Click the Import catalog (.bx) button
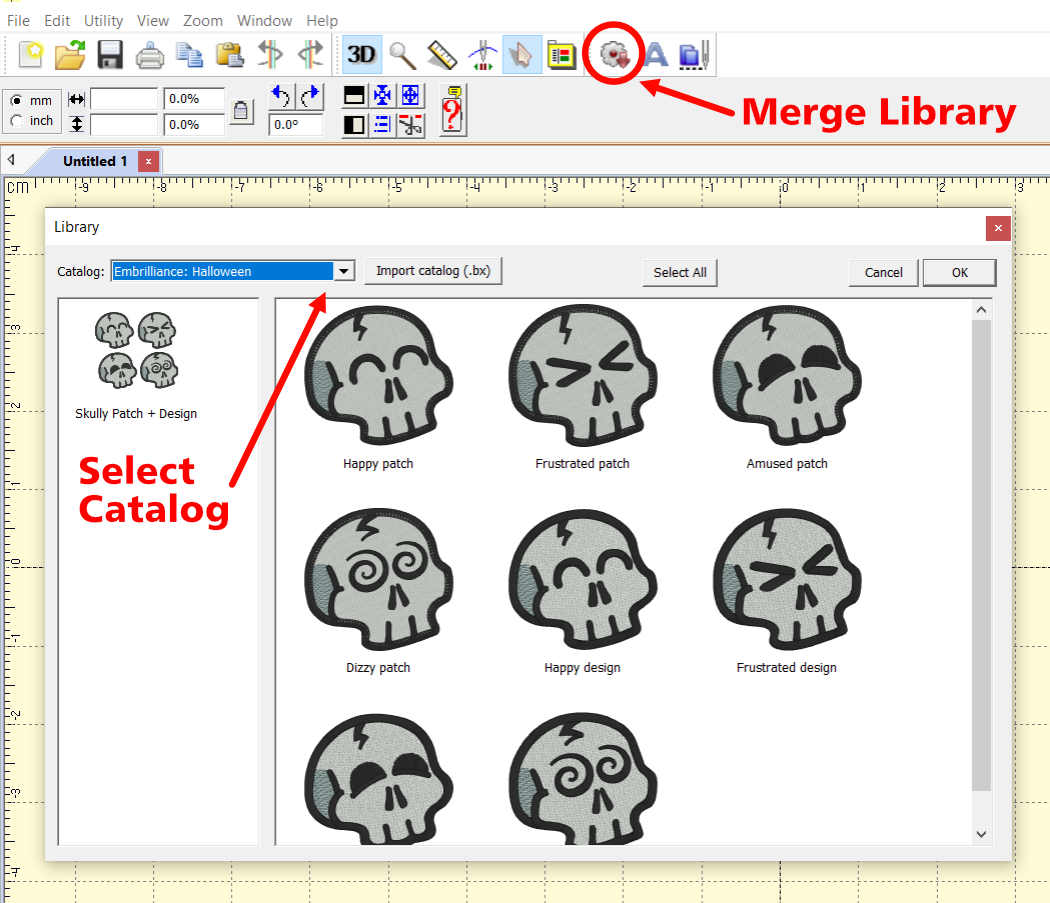1050x903 pixels. (x=432, y=271)
